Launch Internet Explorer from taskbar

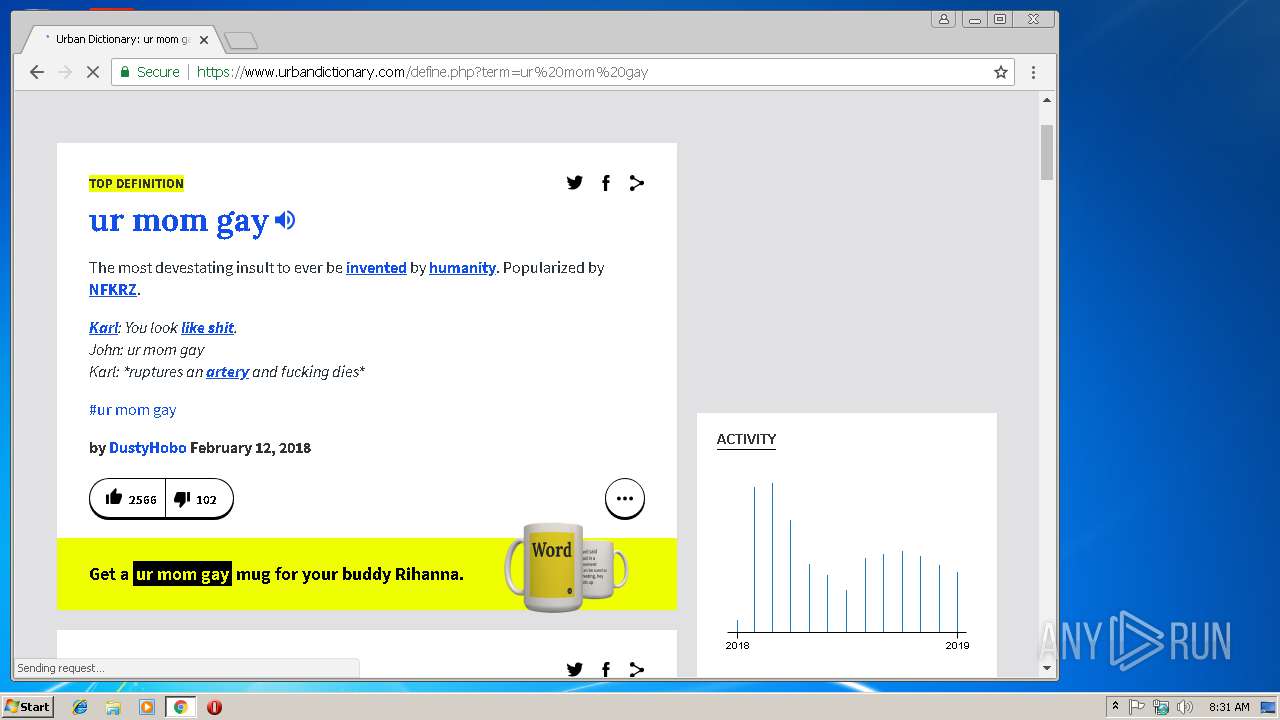[x=80, y=707]
